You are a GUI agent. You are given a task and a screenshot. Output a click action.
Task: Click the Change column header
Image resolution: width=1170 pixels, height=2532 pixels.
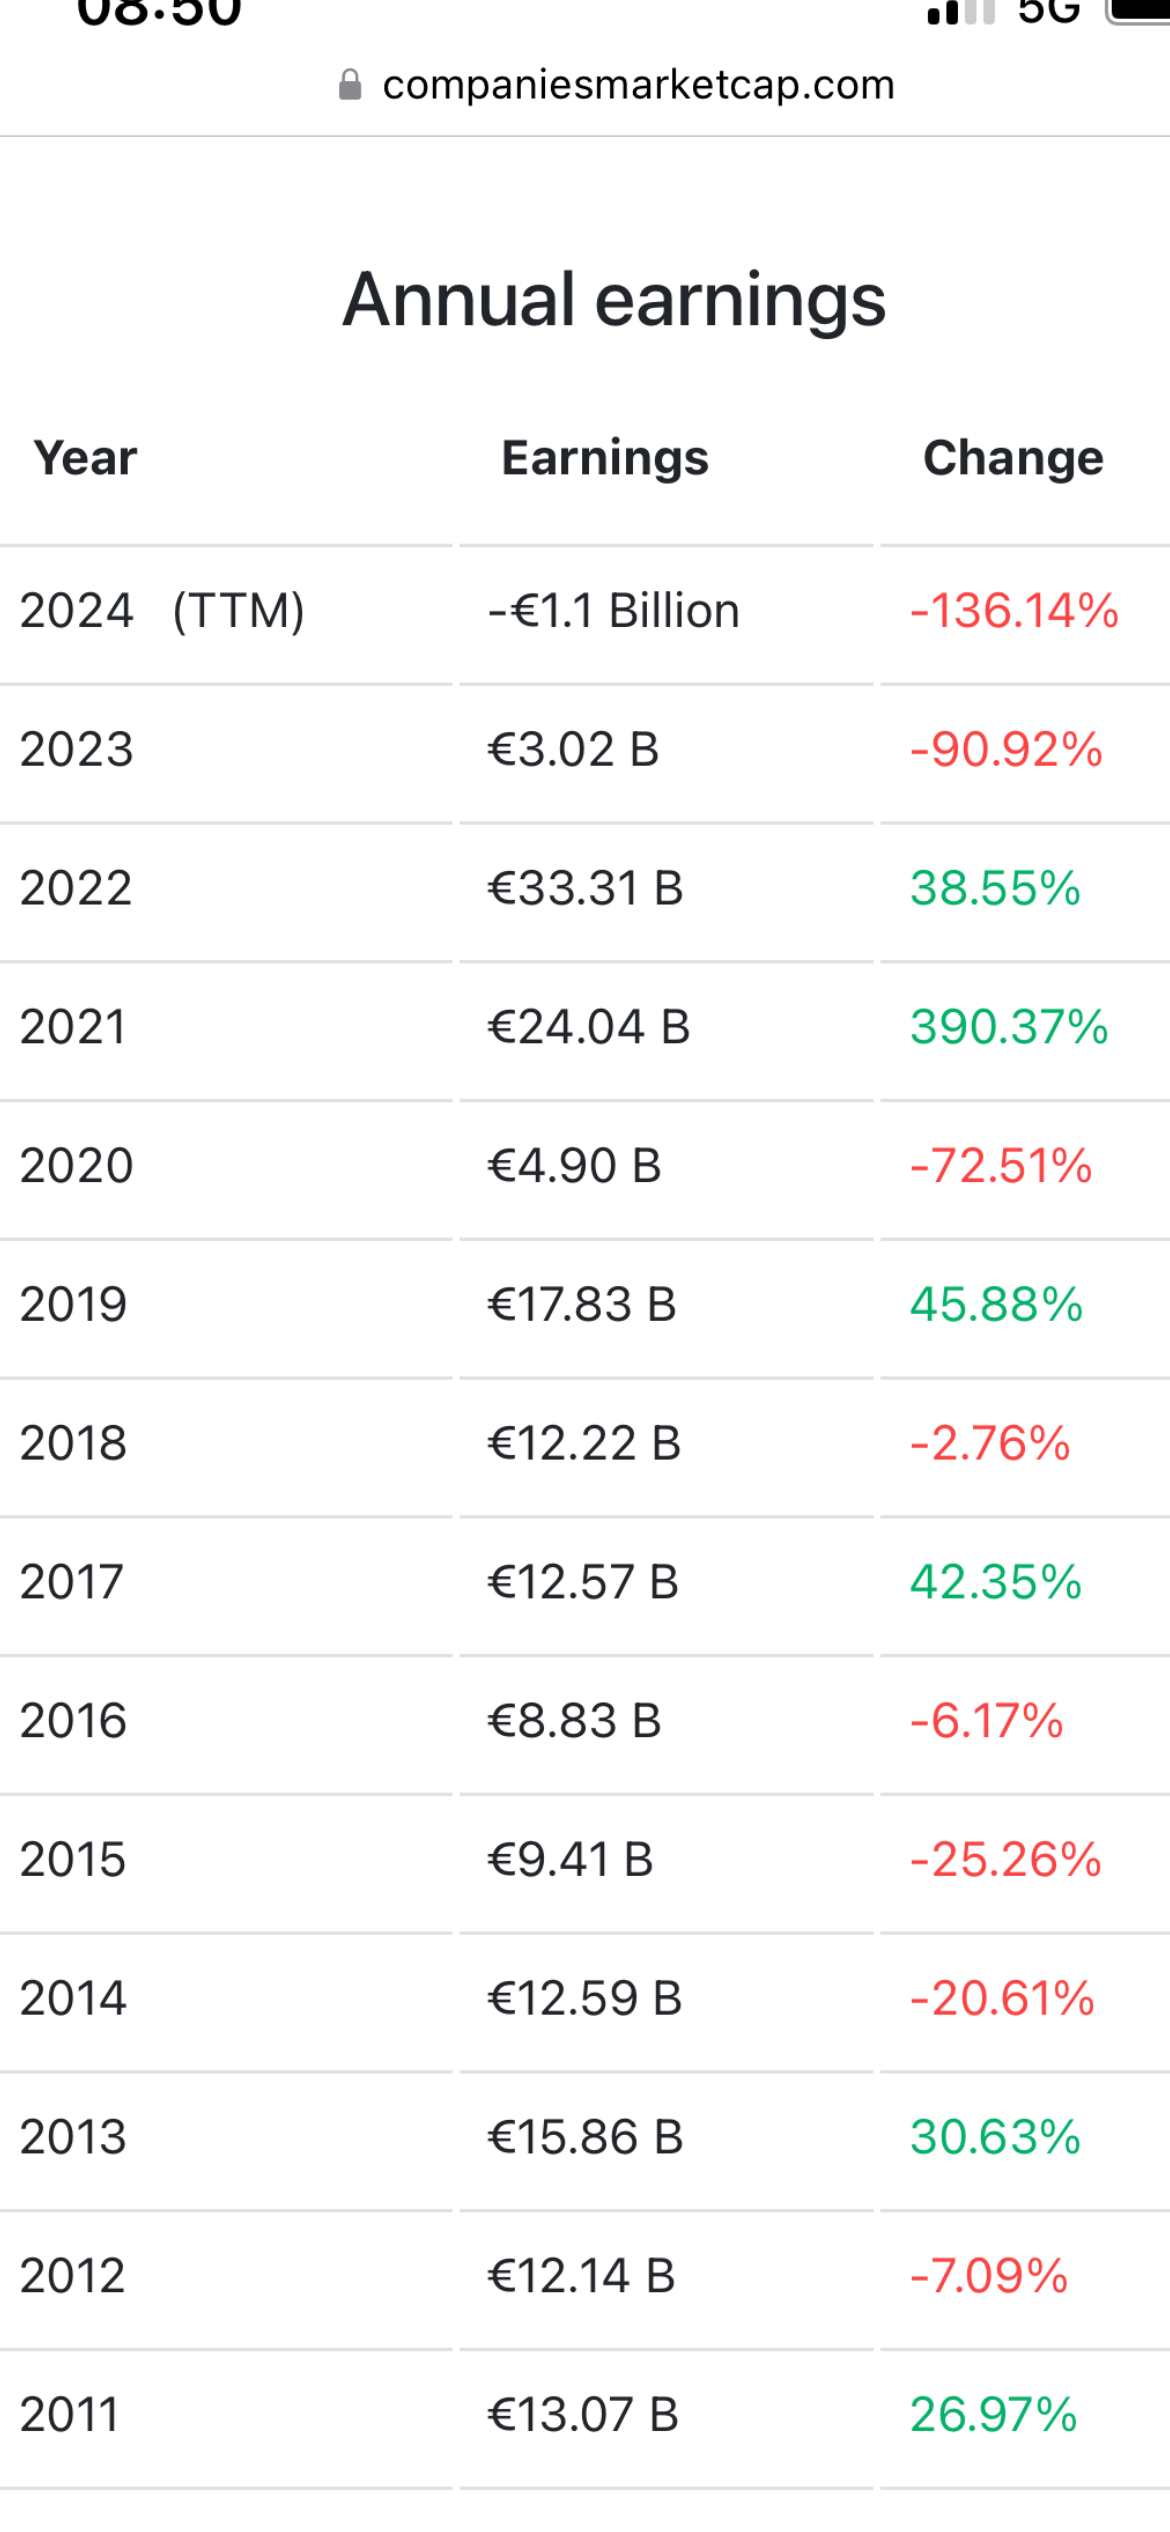click(x=1013, y=458)
